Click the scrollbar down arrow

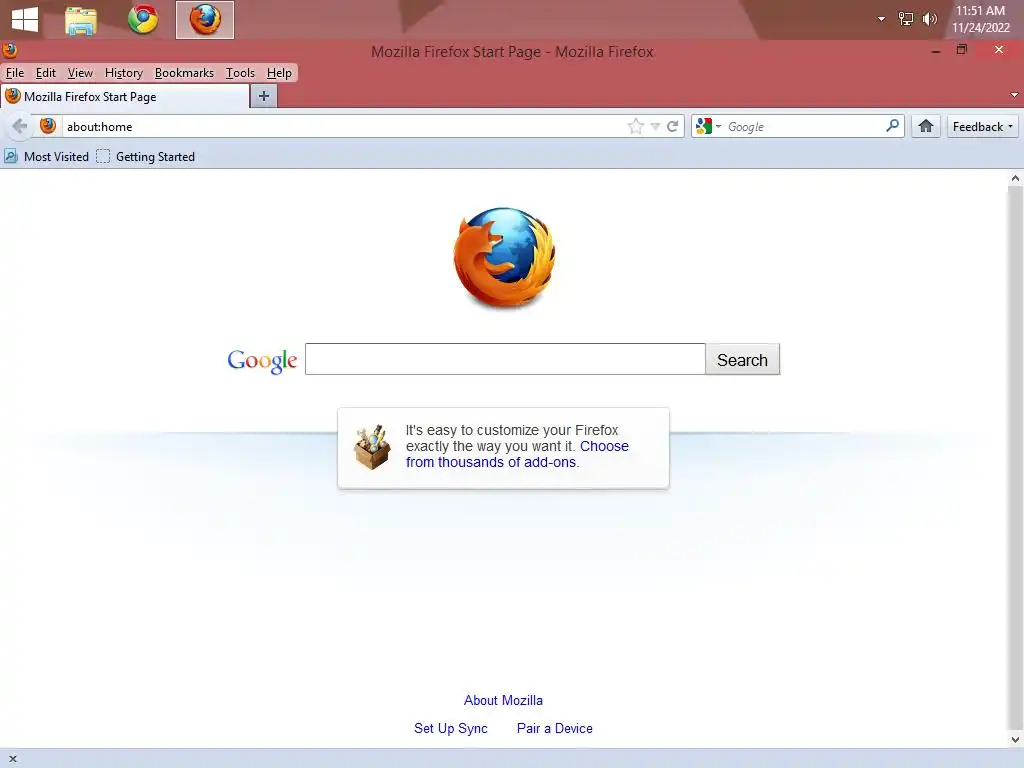click(1016, 739)
